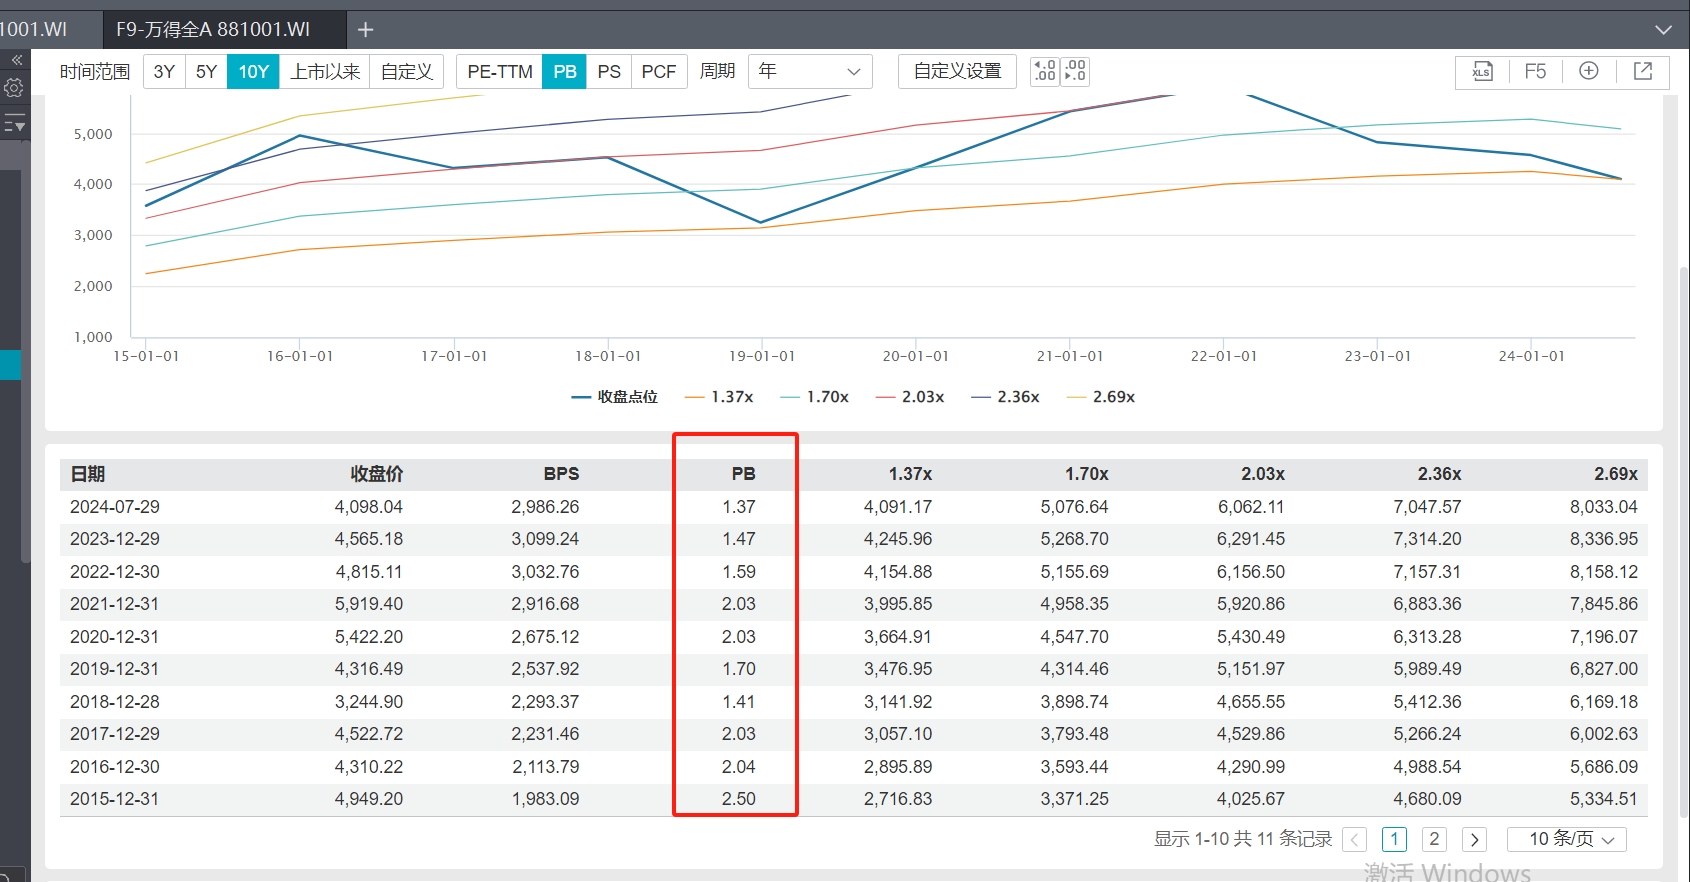The width and height of the screenshot is (1690, 882).
Task: Select 5Y time range
Action: click(206, 72)
